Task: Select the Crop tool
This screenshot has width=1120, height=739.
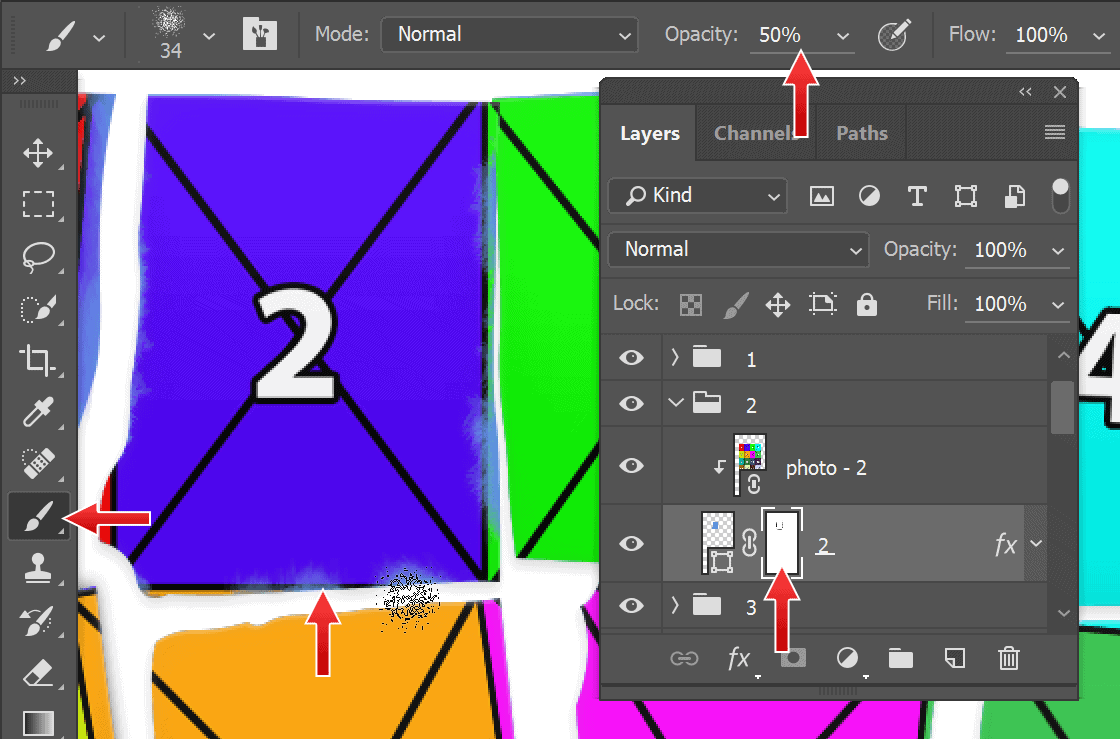Action: (x=38, y=361)
